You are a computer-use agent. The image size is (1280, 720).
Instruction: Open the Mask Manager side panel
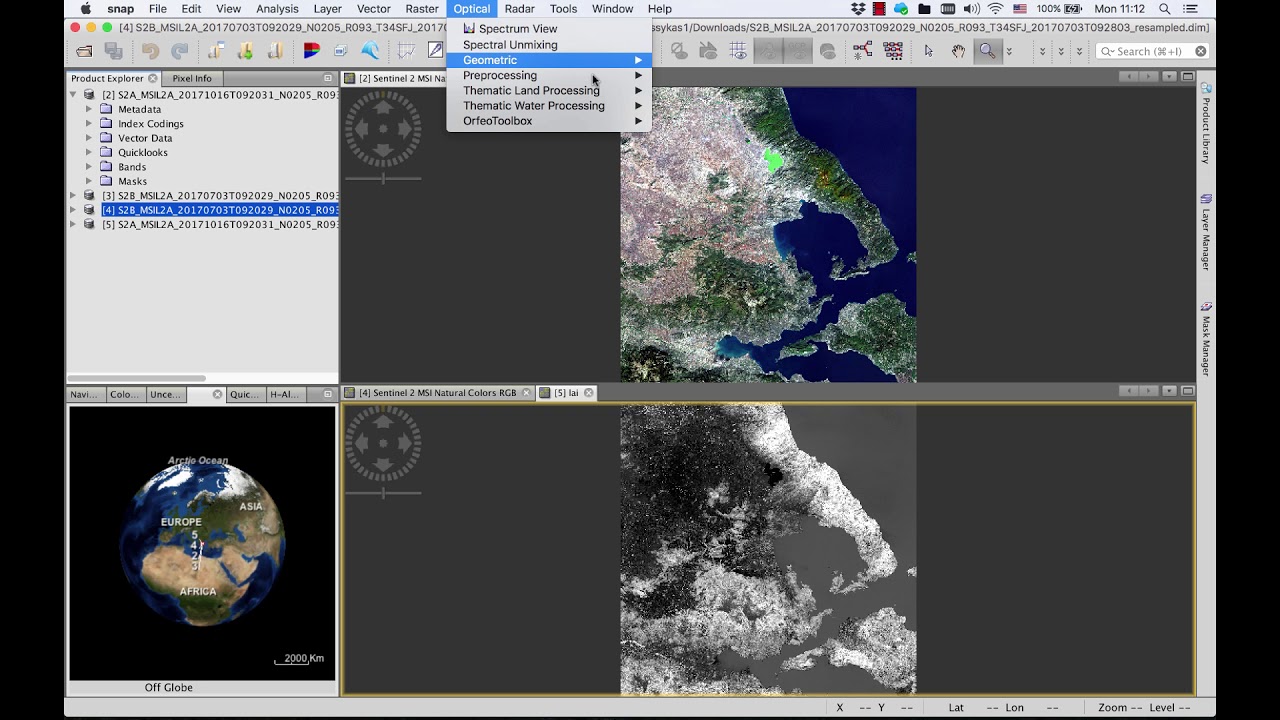1206,340
